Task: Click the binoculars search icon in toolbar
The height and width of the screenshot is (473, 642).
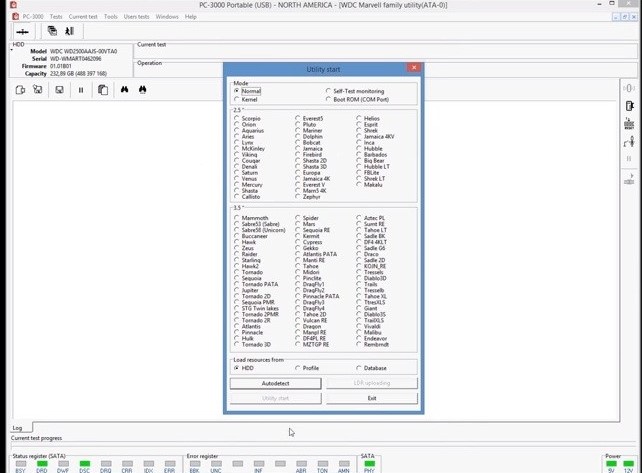Action: point(125,90)
